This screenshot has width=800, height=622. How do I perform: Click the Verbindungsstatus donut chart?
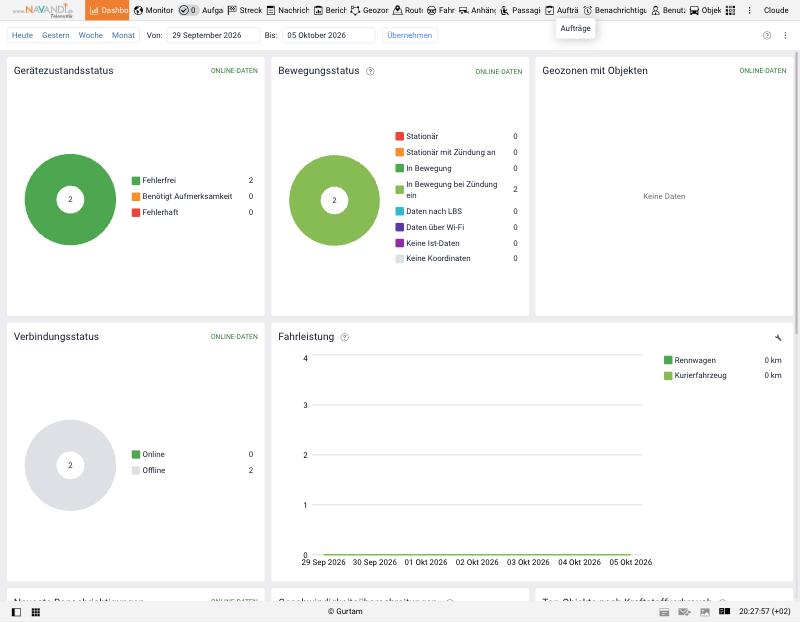[x=70, y=465]
